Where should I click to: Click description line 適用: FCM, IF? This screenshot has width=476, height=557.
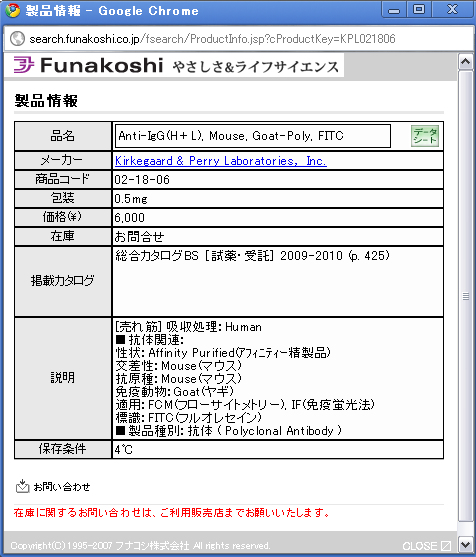click(x=245, y=405)
